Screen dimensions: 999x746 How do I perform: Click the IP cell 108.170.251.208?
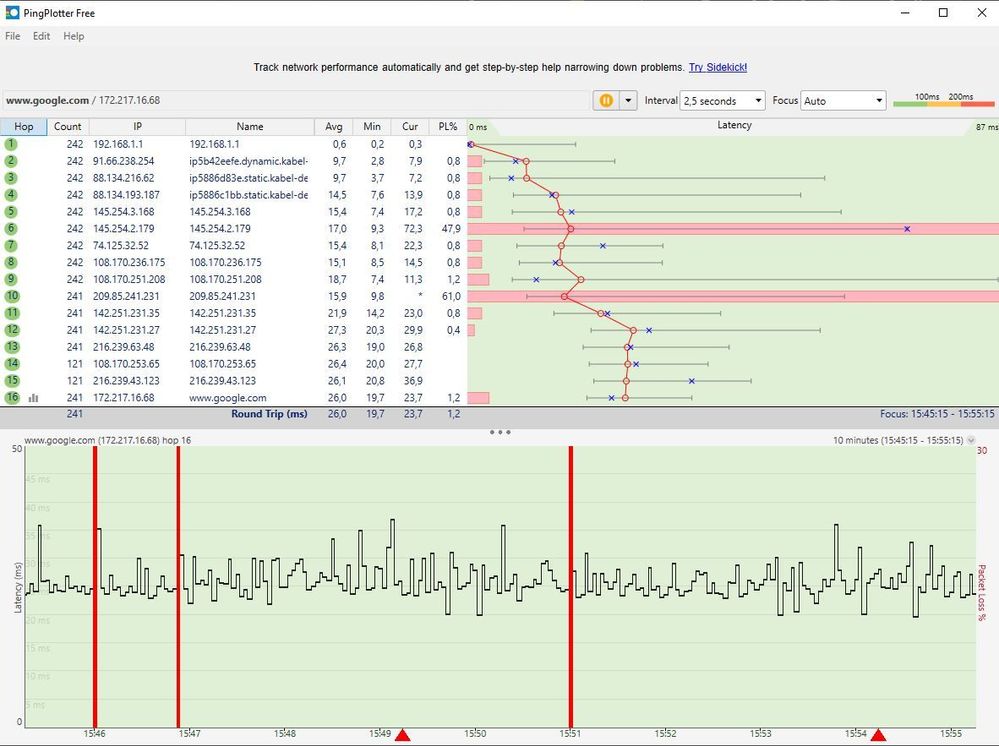click(129, 279)
